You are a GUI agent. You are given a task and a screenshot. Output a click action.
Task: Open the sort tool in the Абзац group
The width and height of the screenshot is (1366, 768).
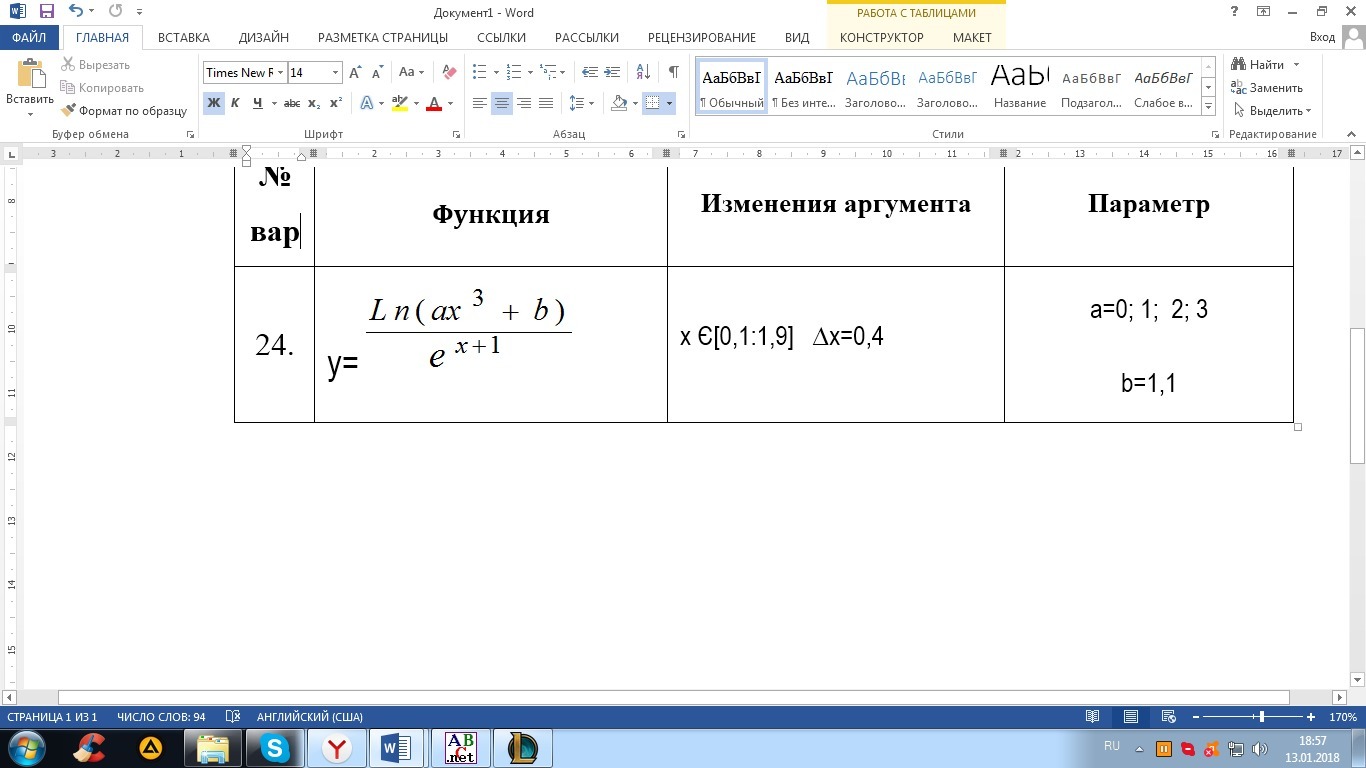pyautogui.click(x=642, y=72)
